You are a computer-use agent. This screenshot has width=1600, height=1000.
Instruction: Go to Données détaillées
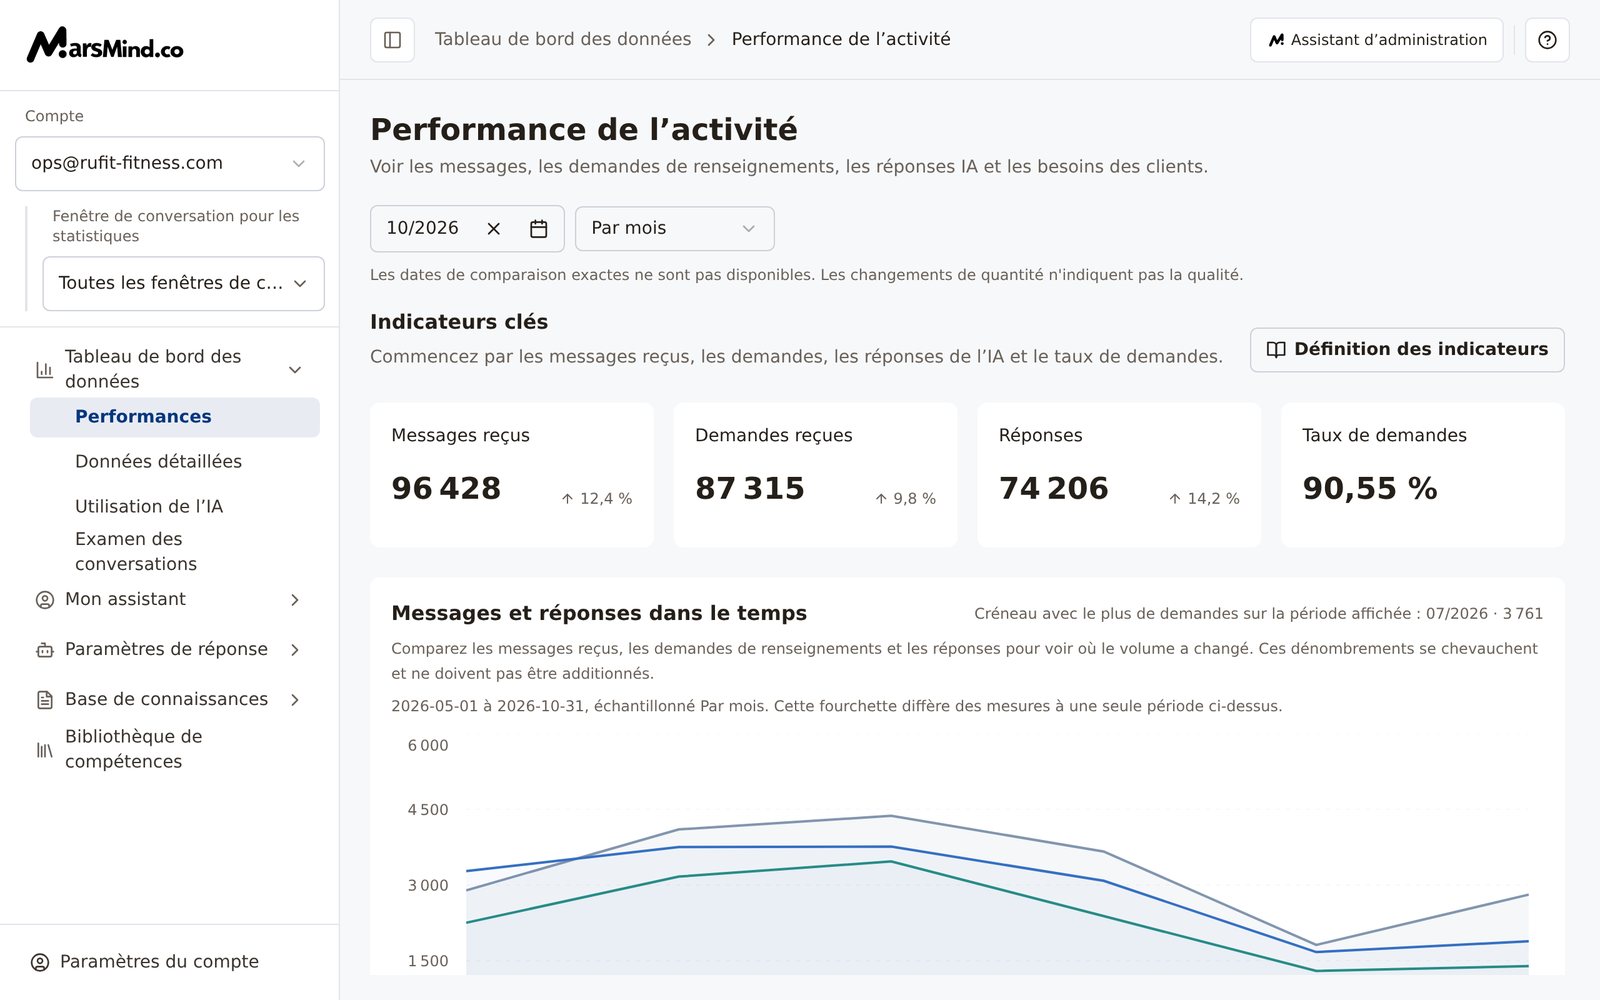[158, 462]
